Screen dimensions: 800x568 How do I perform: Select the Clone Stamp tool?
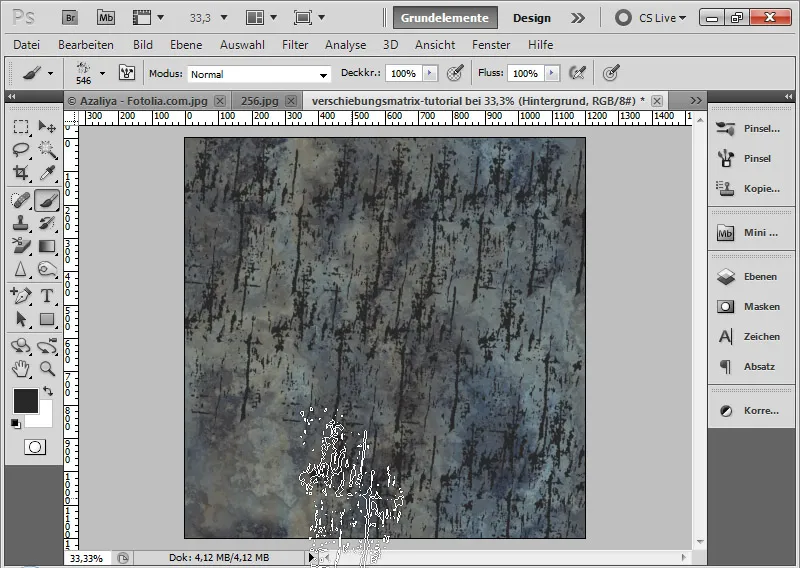(20, 223)
